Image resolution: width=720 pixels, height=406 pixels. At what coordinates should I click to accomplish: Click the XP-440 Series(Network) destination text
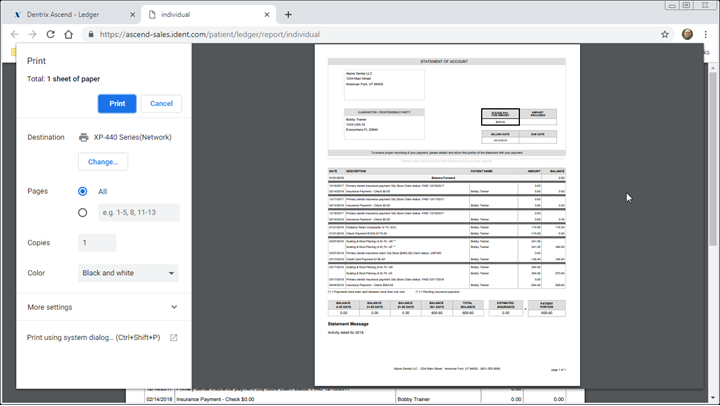pyautogui.click(x=133, y=137)
